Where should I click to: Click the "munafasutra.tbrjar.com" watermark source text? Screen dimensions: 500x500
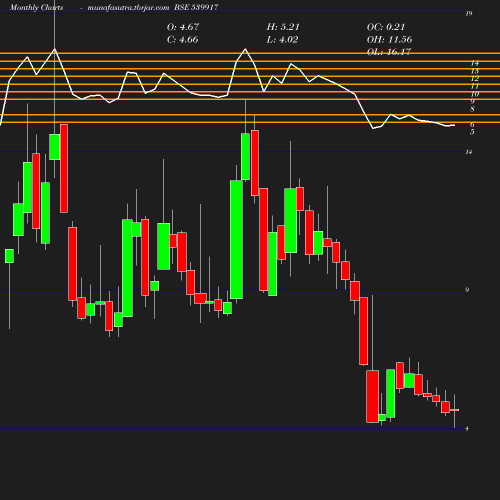(128, 7)
